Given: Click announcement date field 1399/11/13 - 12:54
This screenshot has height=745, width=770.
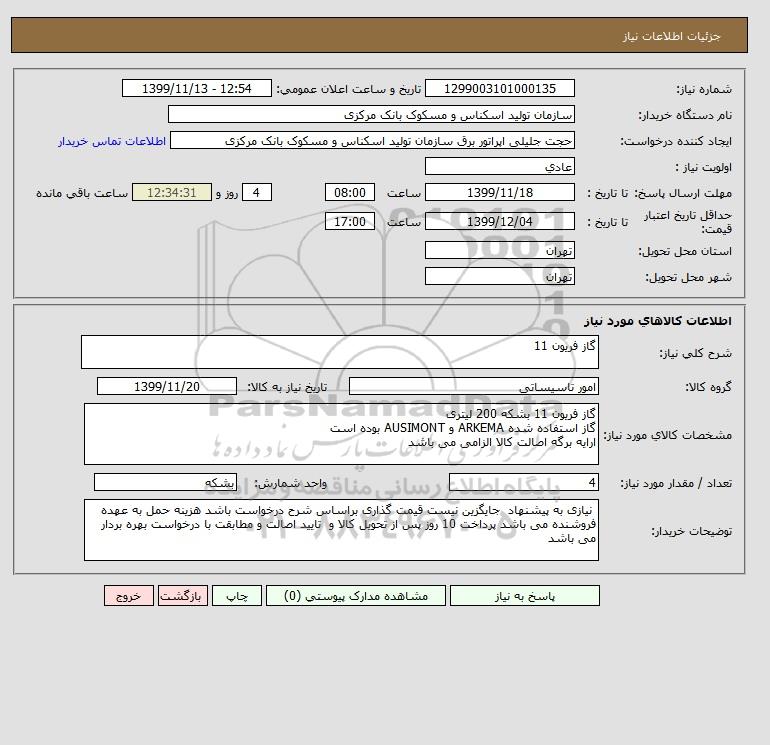Looking at the screenshot, I should (196, 88).
